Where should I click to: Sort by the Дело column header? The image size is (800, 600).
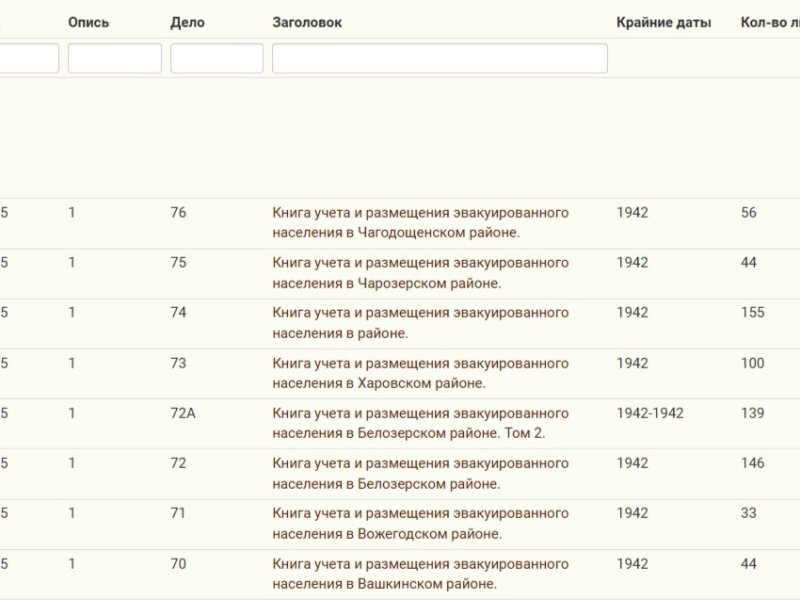click(x=187, y=22)
